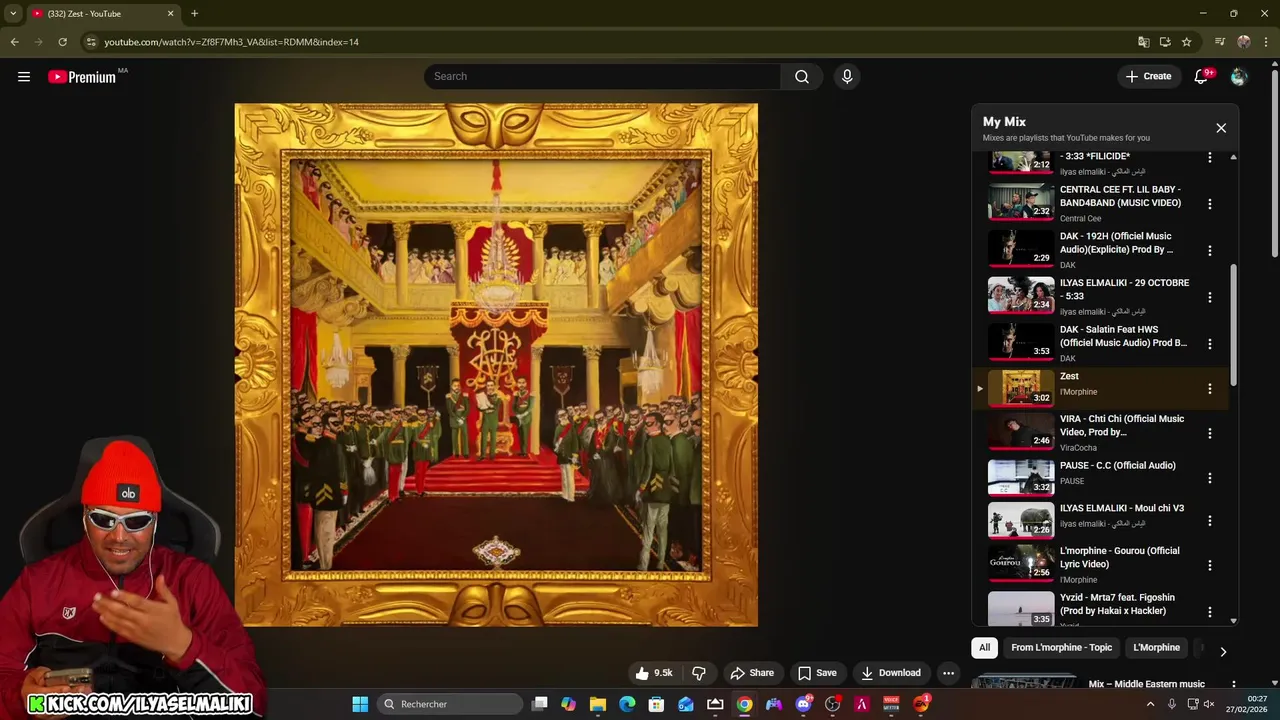Focus the YouTube Search field
The width and height of the screenshot is (1280, 720).
click(x=603, y=77)
